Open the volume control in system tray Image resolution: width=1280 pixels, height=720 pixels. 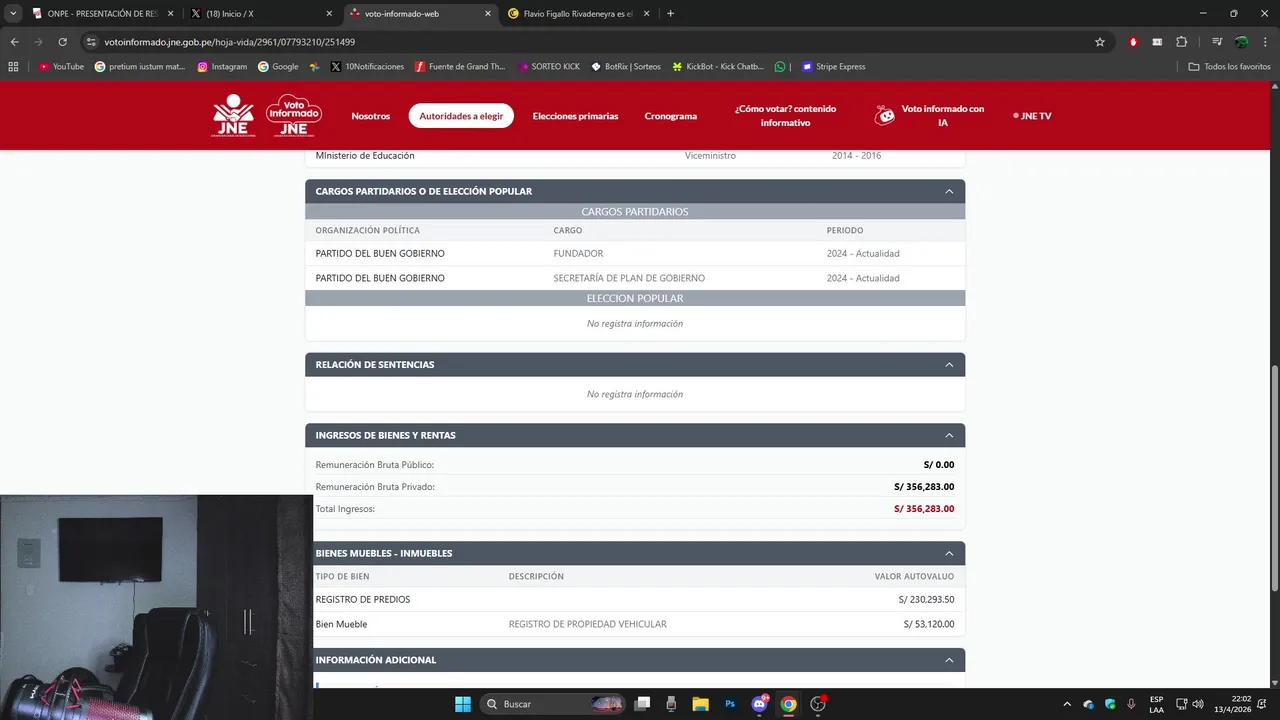click(x=1198, y=704)
